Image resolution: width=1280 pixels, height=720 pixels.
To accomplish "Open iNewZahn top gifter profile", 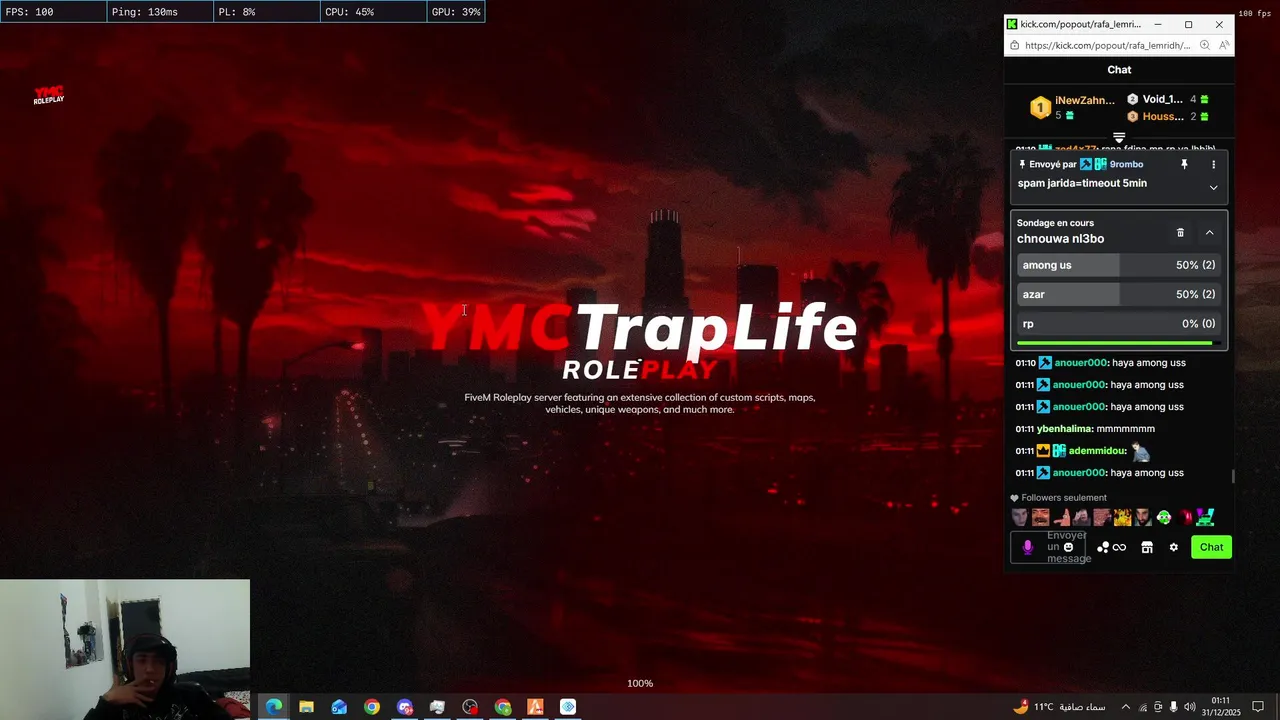I will pos(1084,100).
